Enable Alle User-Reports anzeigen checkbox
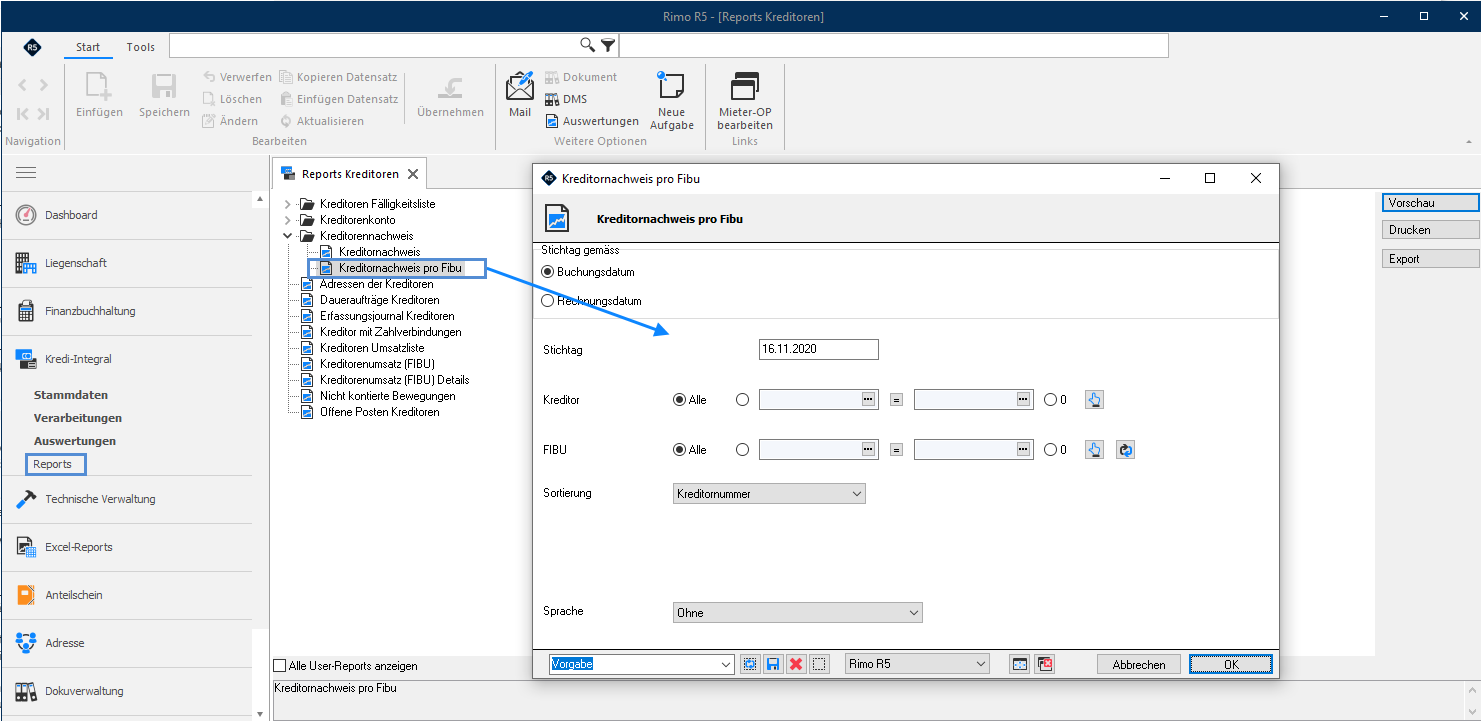Screen dimensions: 1481x721 (x=279, y=666)
